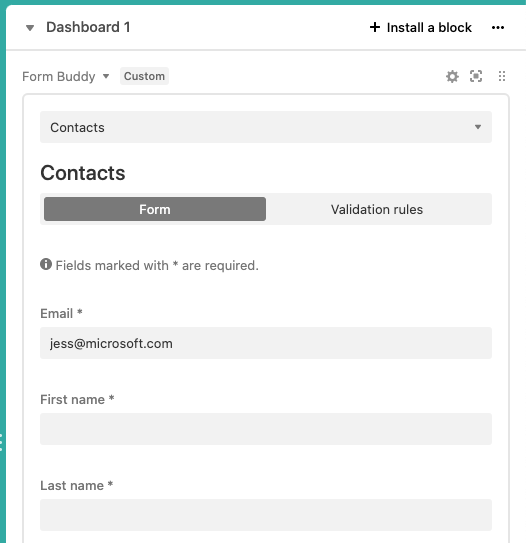Focus the Email field containing jess@microsoft.com
Screen dimensions: 526x543
(266, 343)
